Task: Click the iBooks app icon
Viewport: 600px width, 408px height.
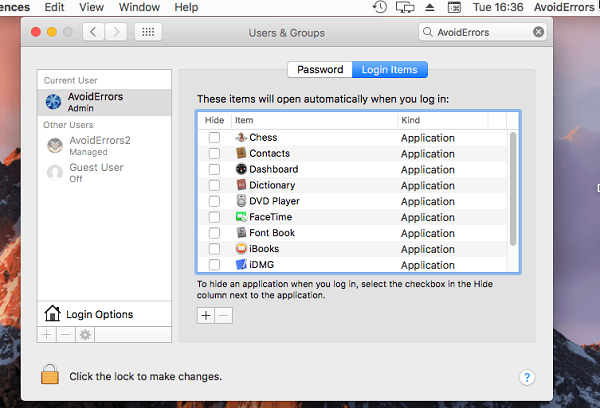Action: click(241, 249)
